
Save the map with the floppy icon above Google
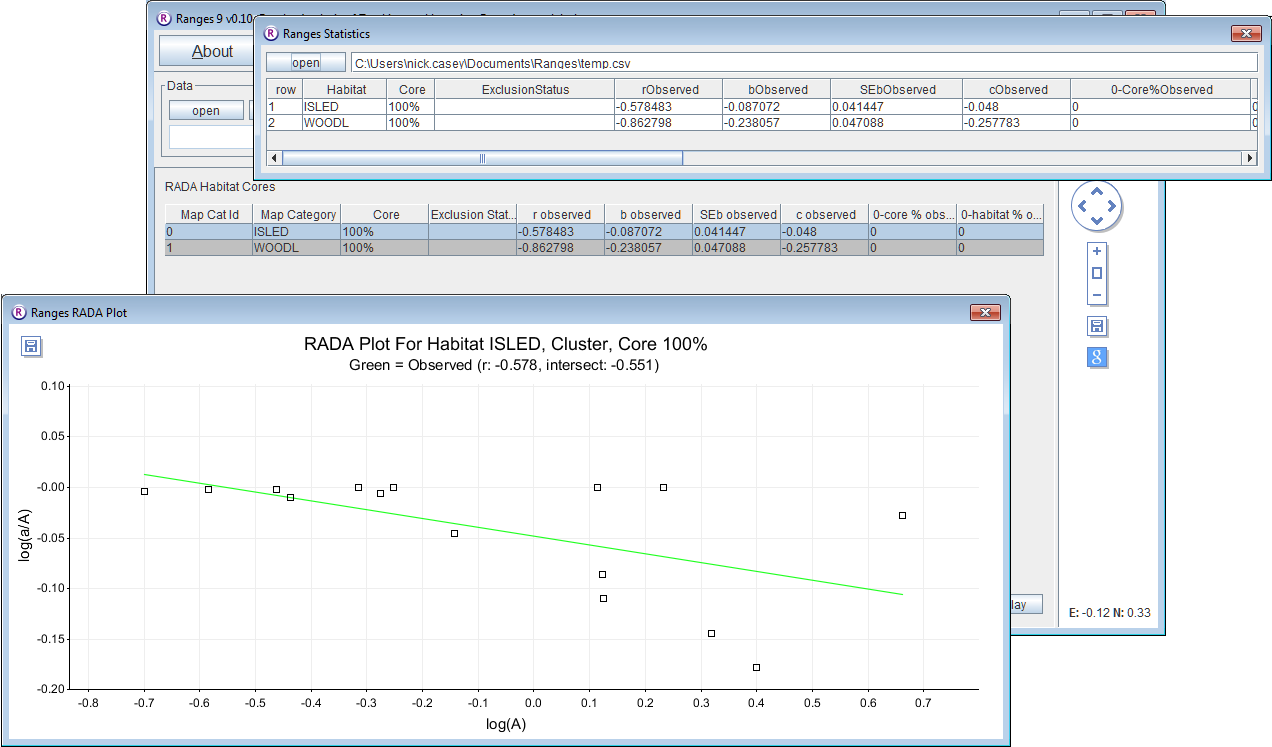1097,327
